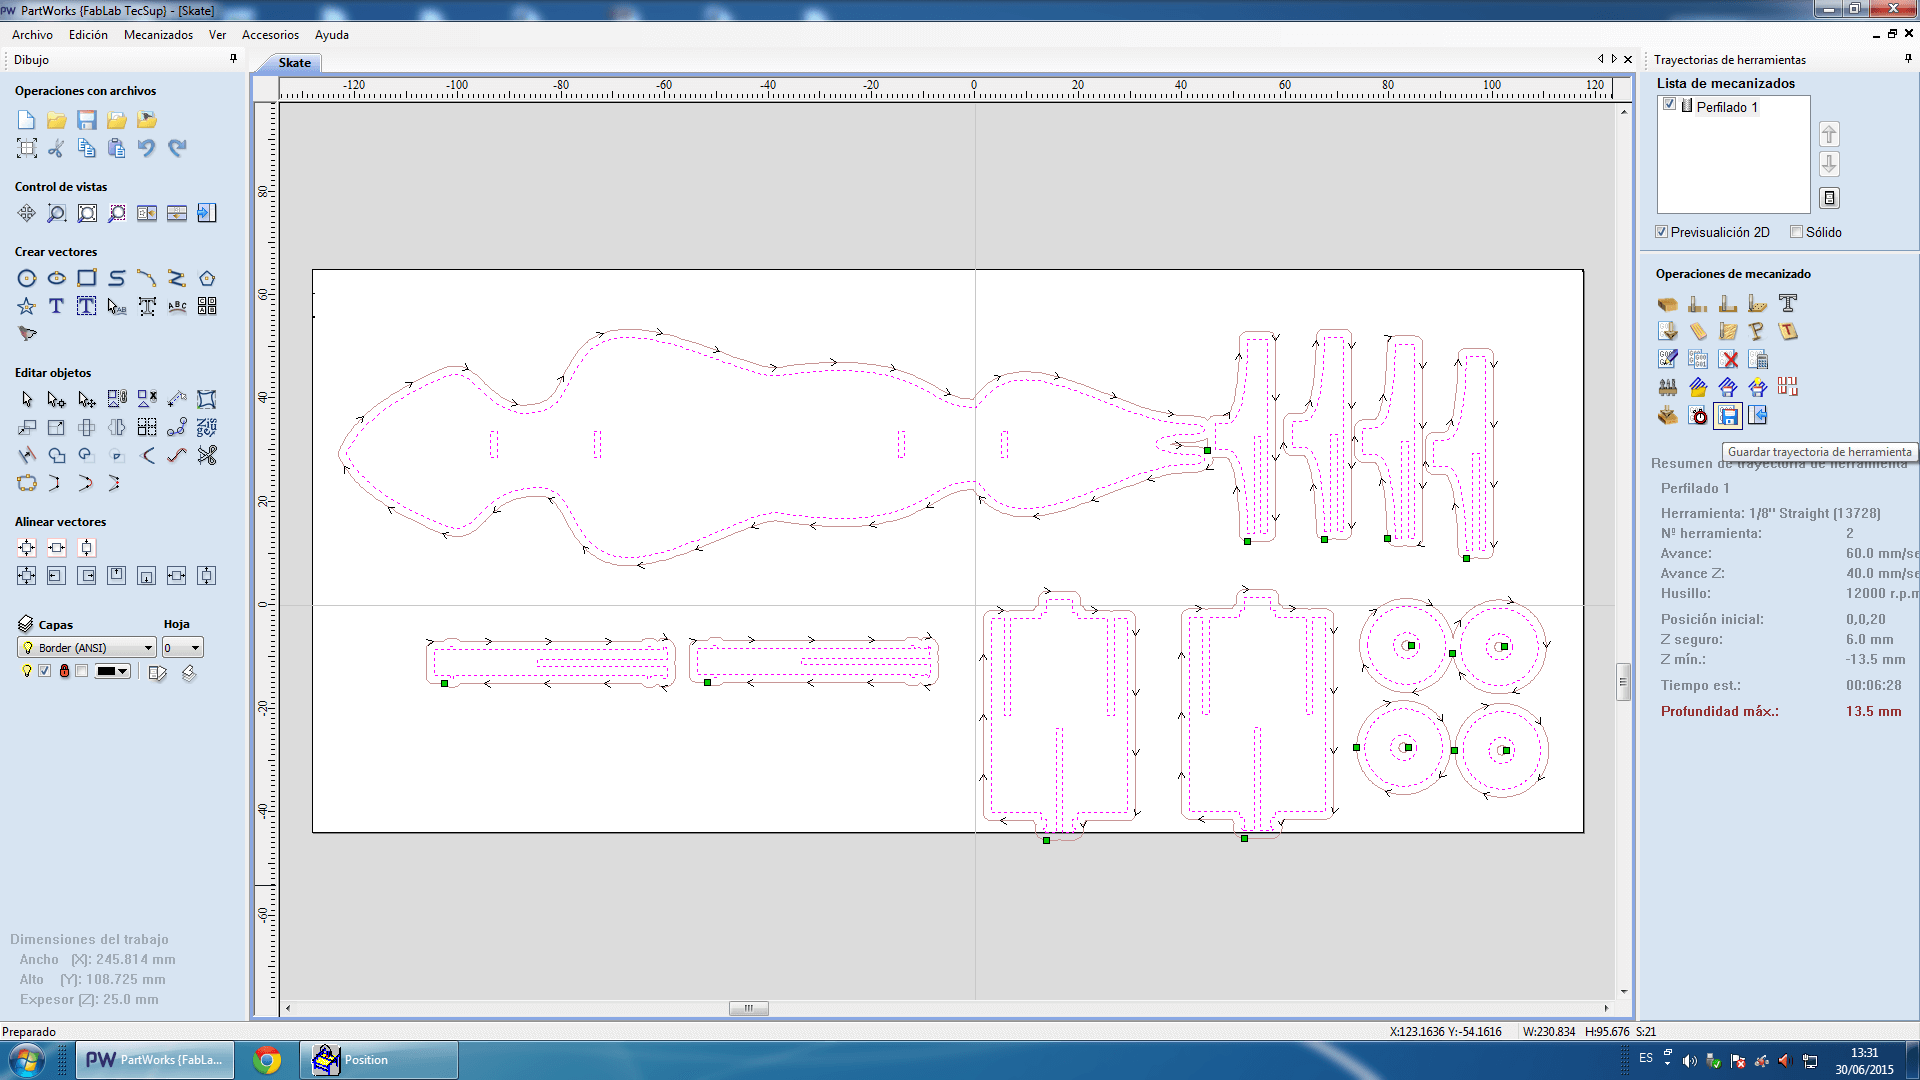Open the Edición menu
Viewport: 1920px width, 1080px height.
pos(88,34)
